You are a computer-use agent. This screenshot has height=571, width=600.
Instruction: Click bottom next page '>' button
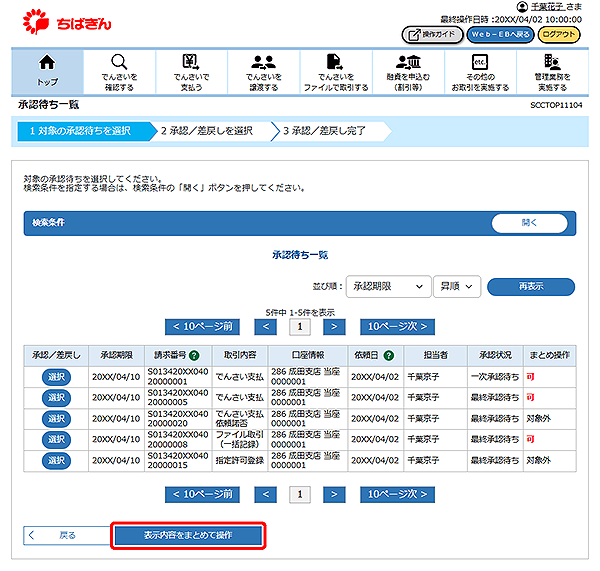[334, 494]
